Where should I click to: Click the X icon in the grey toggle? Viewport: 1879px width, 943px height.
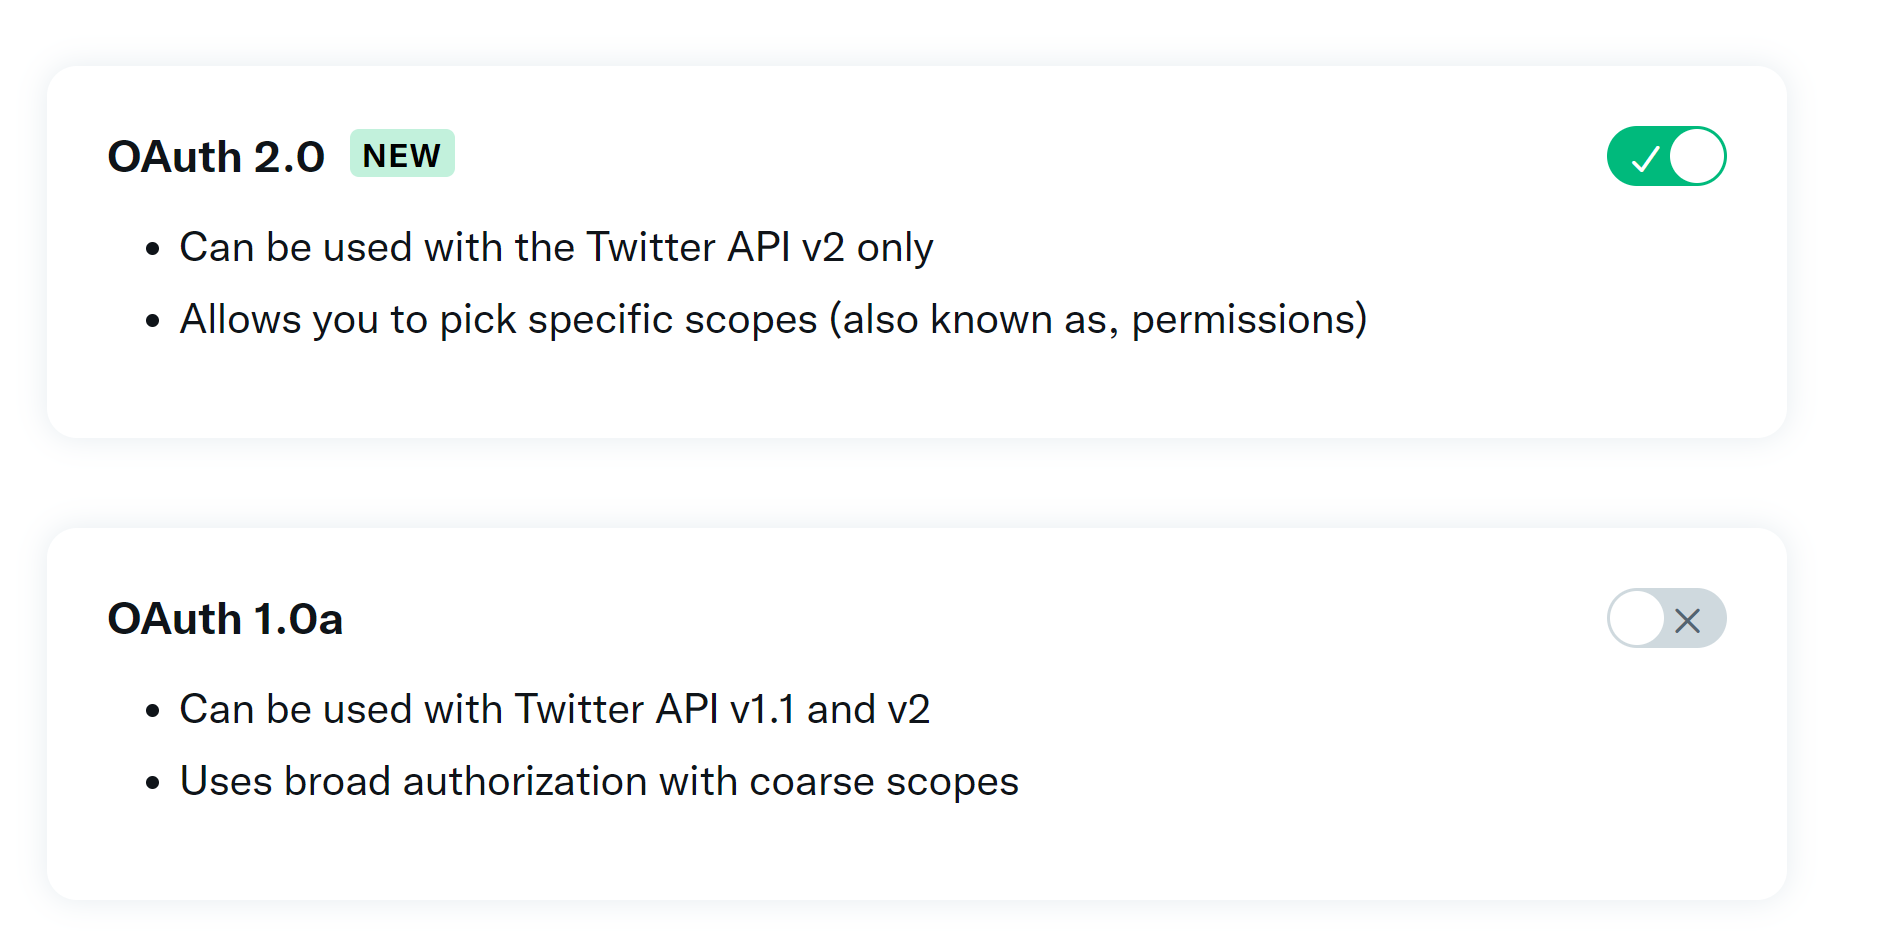tap(1688, 621)
